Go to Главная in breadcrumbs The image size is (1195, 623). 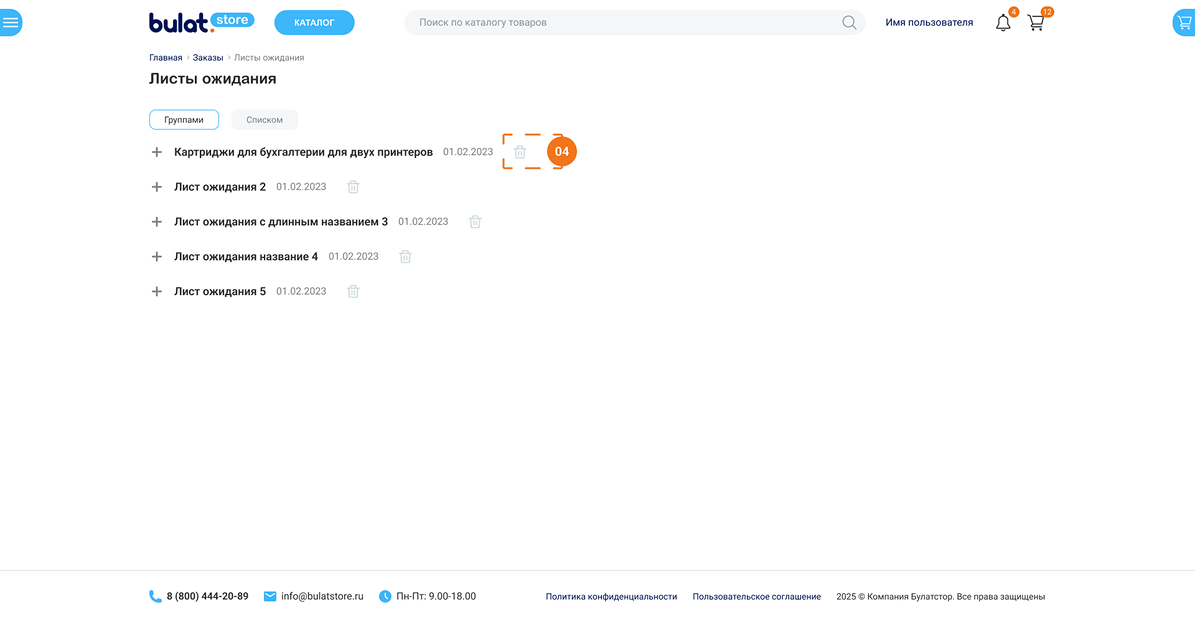pyautogui.click(x=166, y=58)
